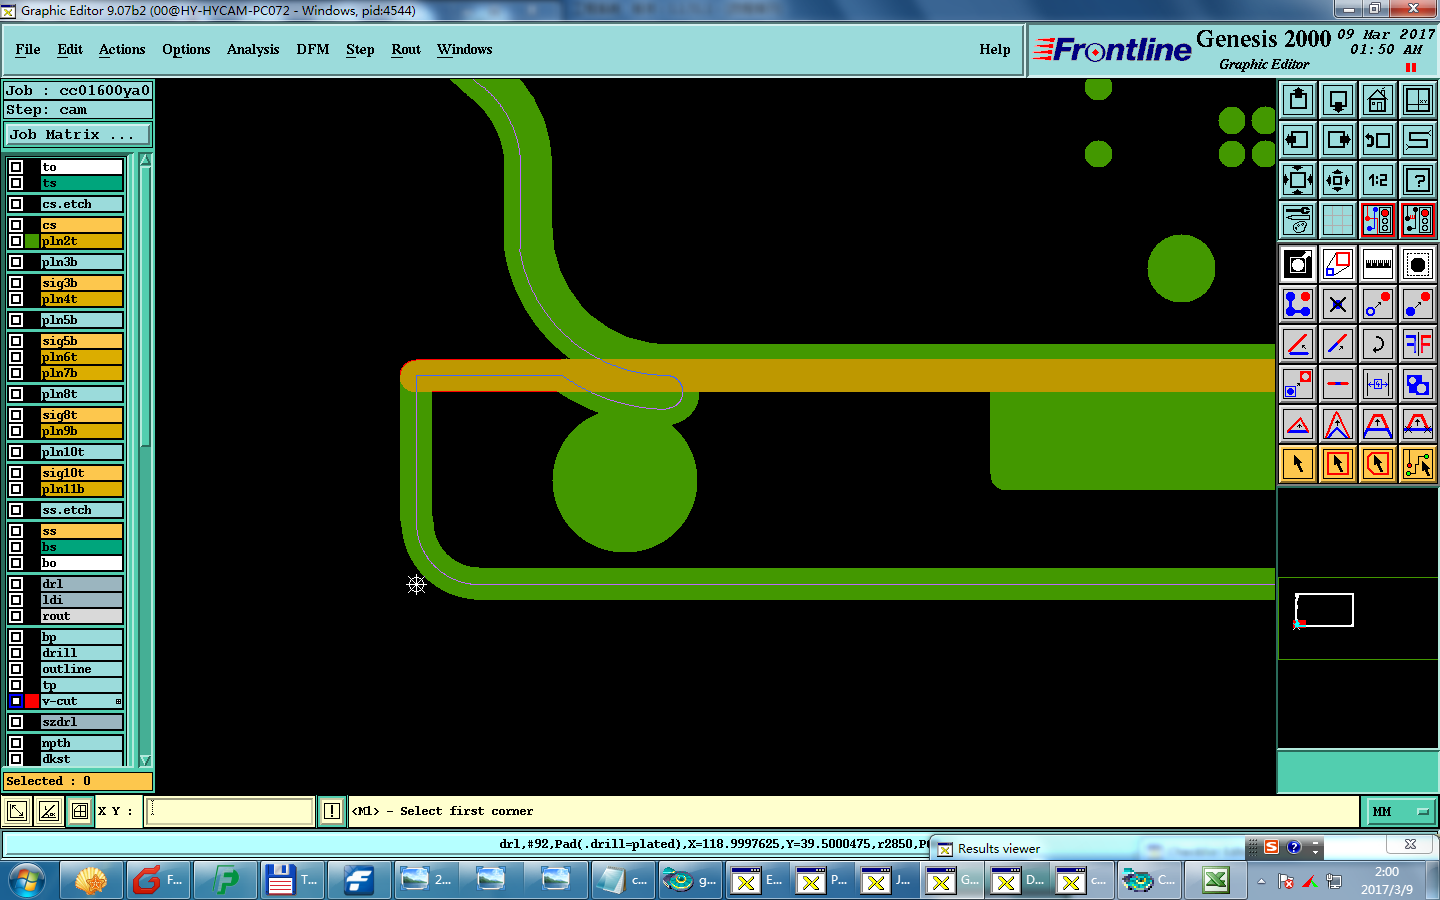The height and width of the screenshot is (900, 1440).
Task: Click the blue overlapping shapes icon
Action: [x=1418, y=384]
